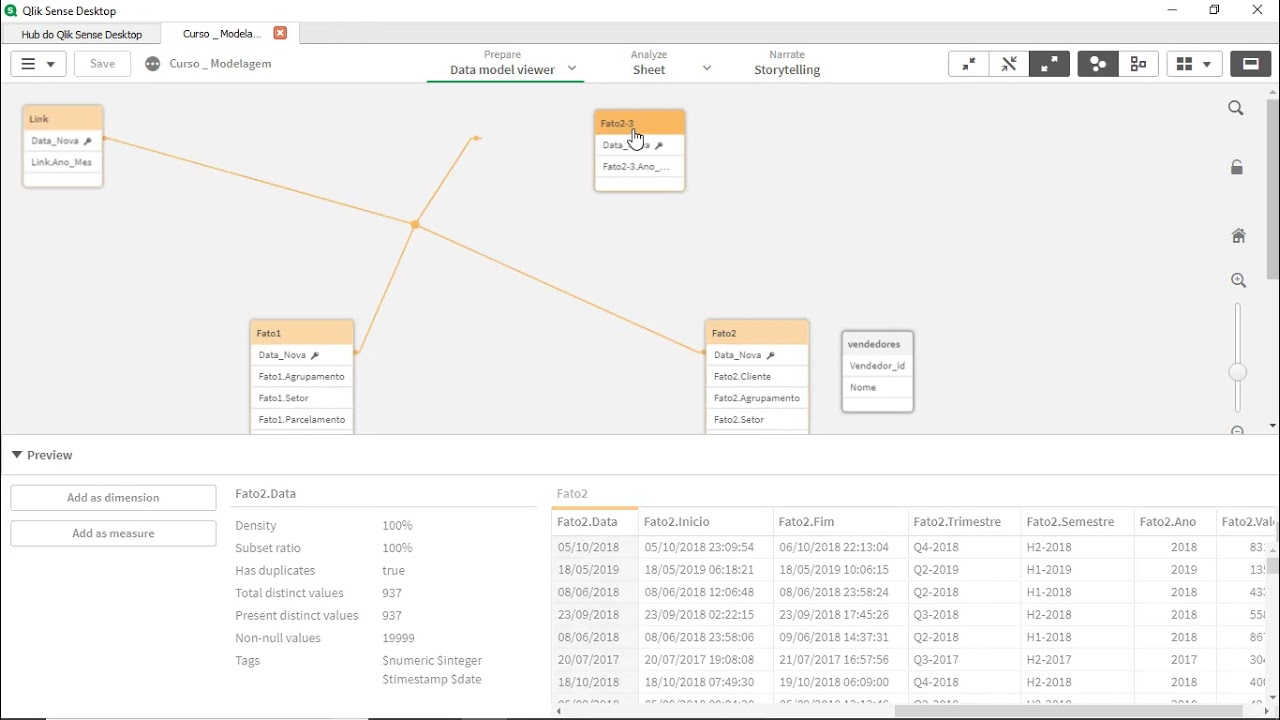Click the Q2-2019 cell

click(965, 570)
